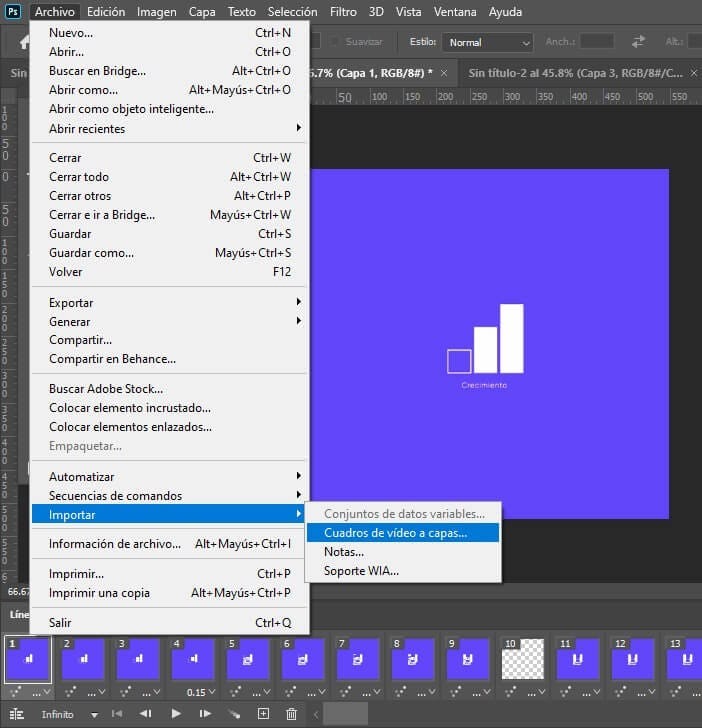Click Salir to quit Photoshop
Viewport: 702px width, 728px height.
(170, 623)
